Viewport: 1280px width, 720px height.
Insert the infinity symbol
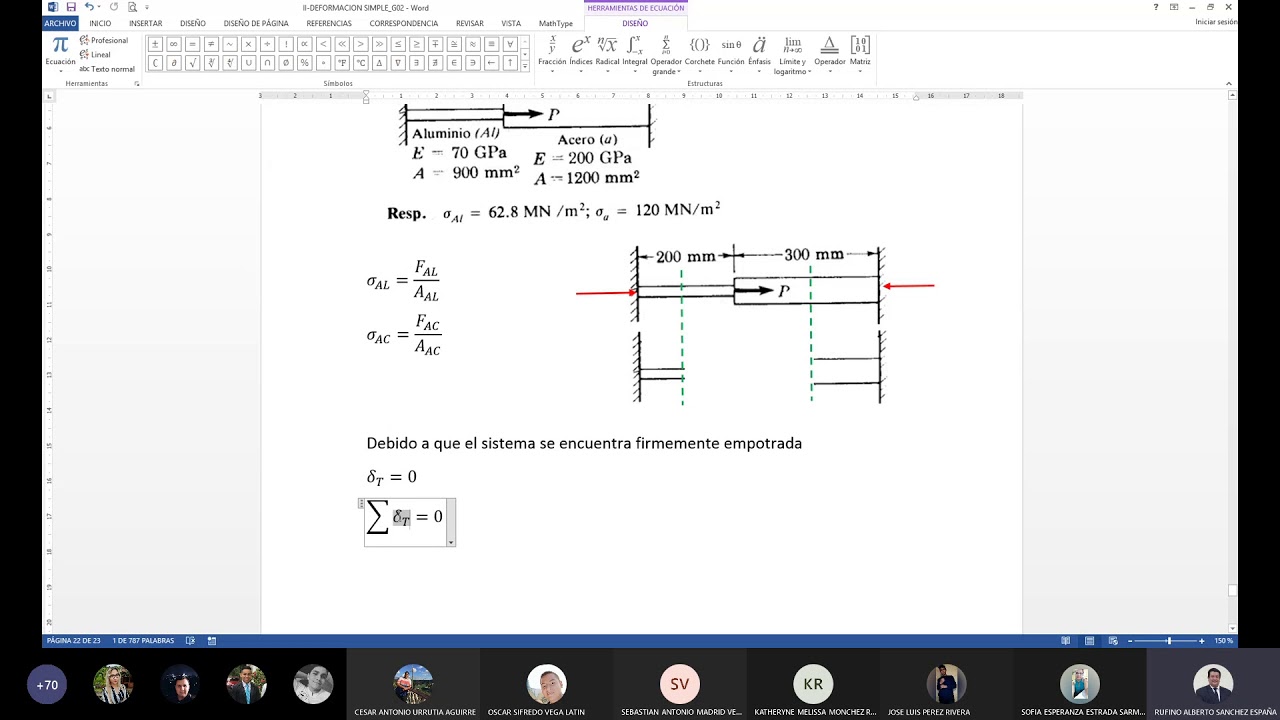174,44
